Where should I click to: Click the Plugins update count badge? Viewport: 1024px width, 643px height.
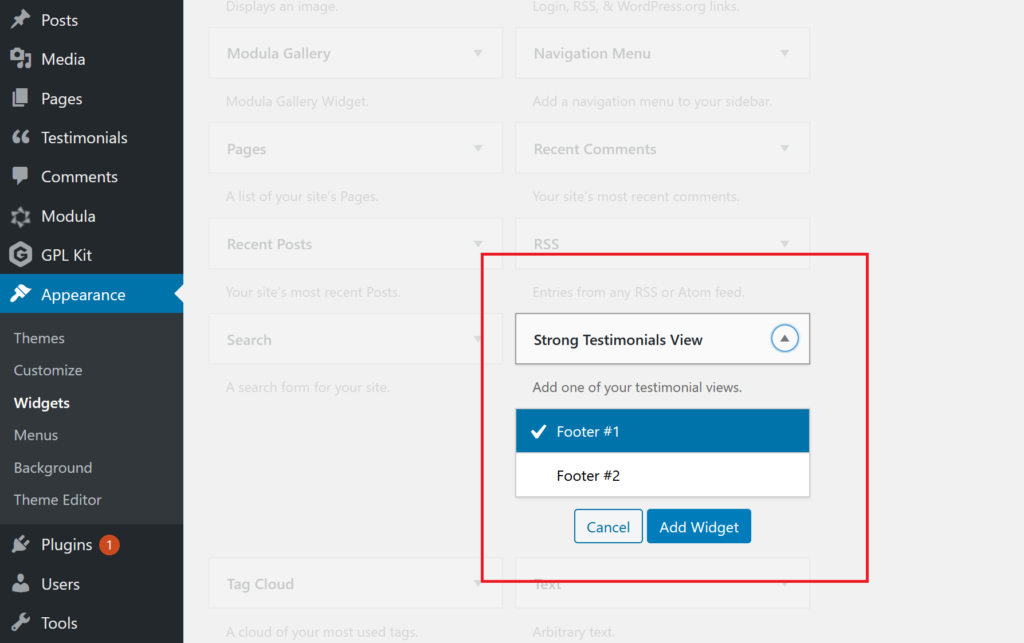(109, 544)
